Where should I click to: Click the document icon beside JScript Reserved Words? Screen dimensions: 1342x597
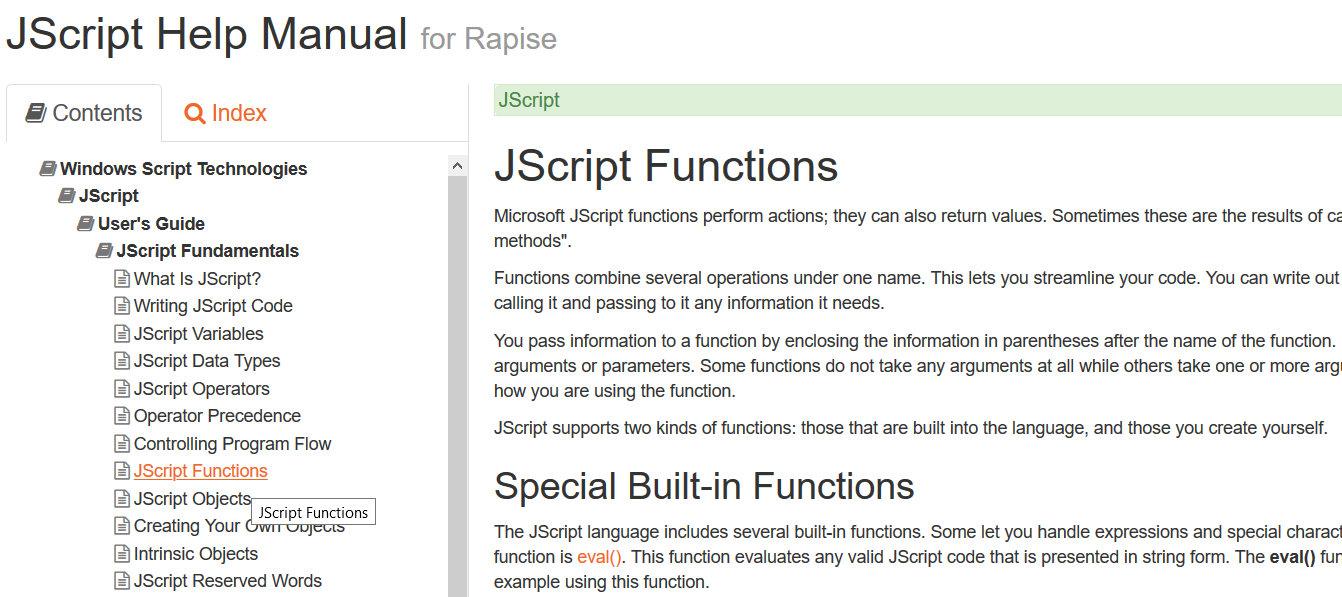(x=122, y=581)
